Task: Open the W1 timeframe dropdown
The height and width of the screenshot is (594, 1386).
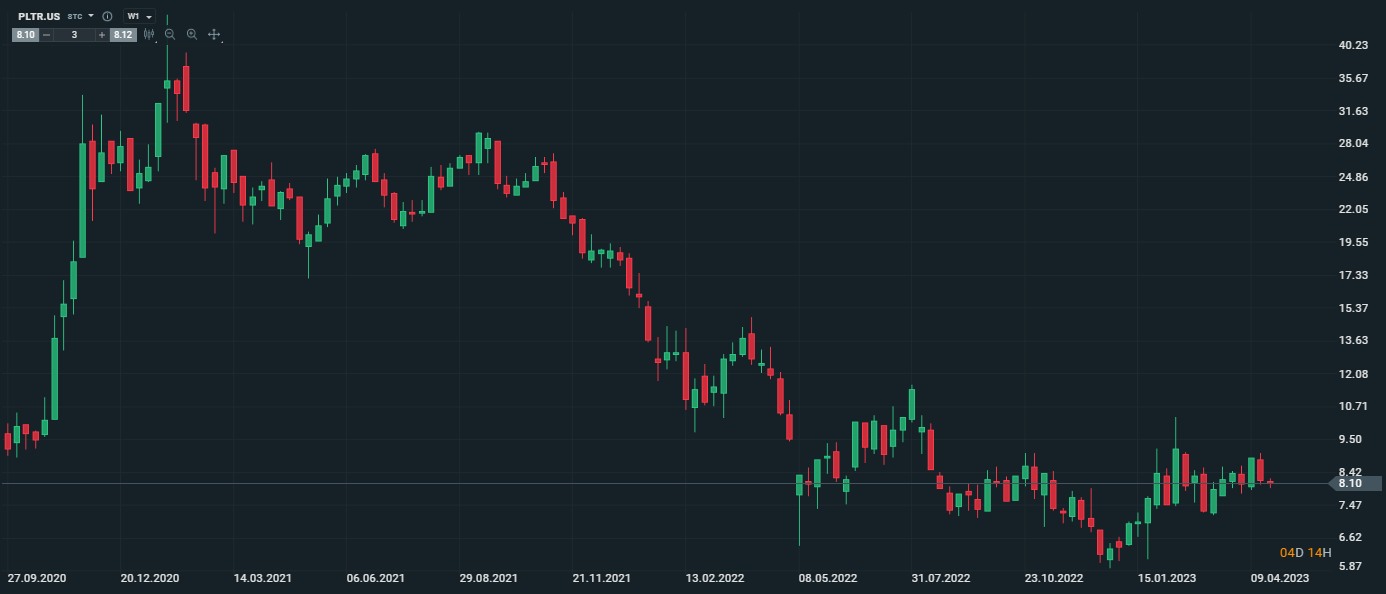Action: (x=133, y=16)
